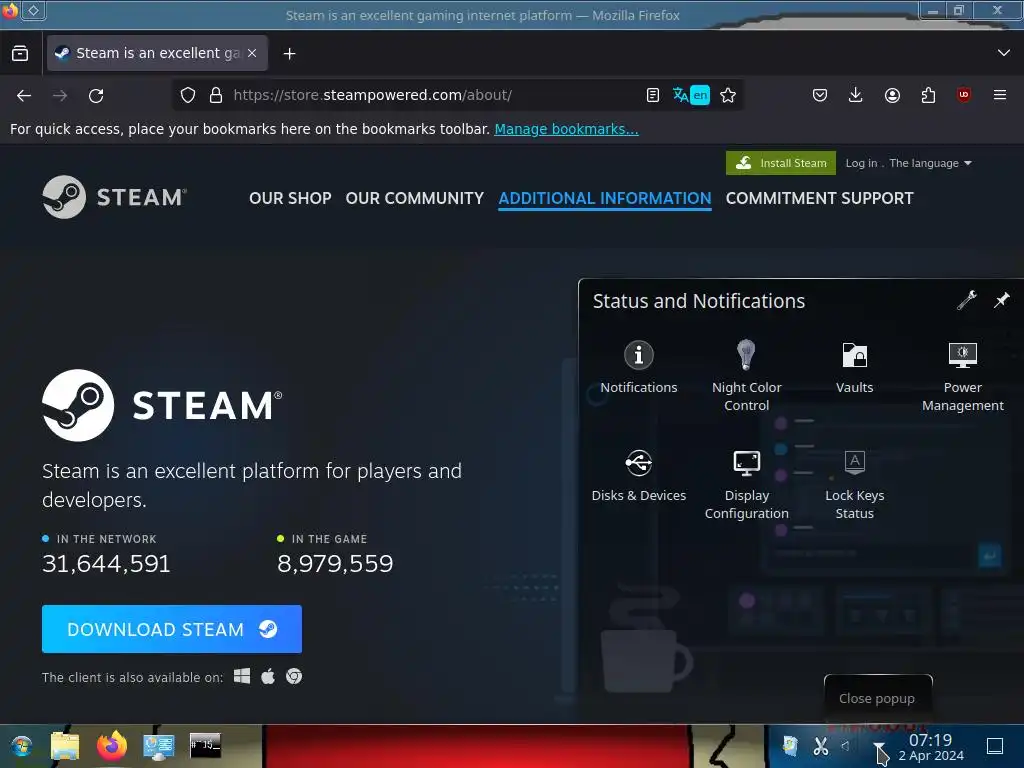Click the Windows platform icon

(242, 676)
